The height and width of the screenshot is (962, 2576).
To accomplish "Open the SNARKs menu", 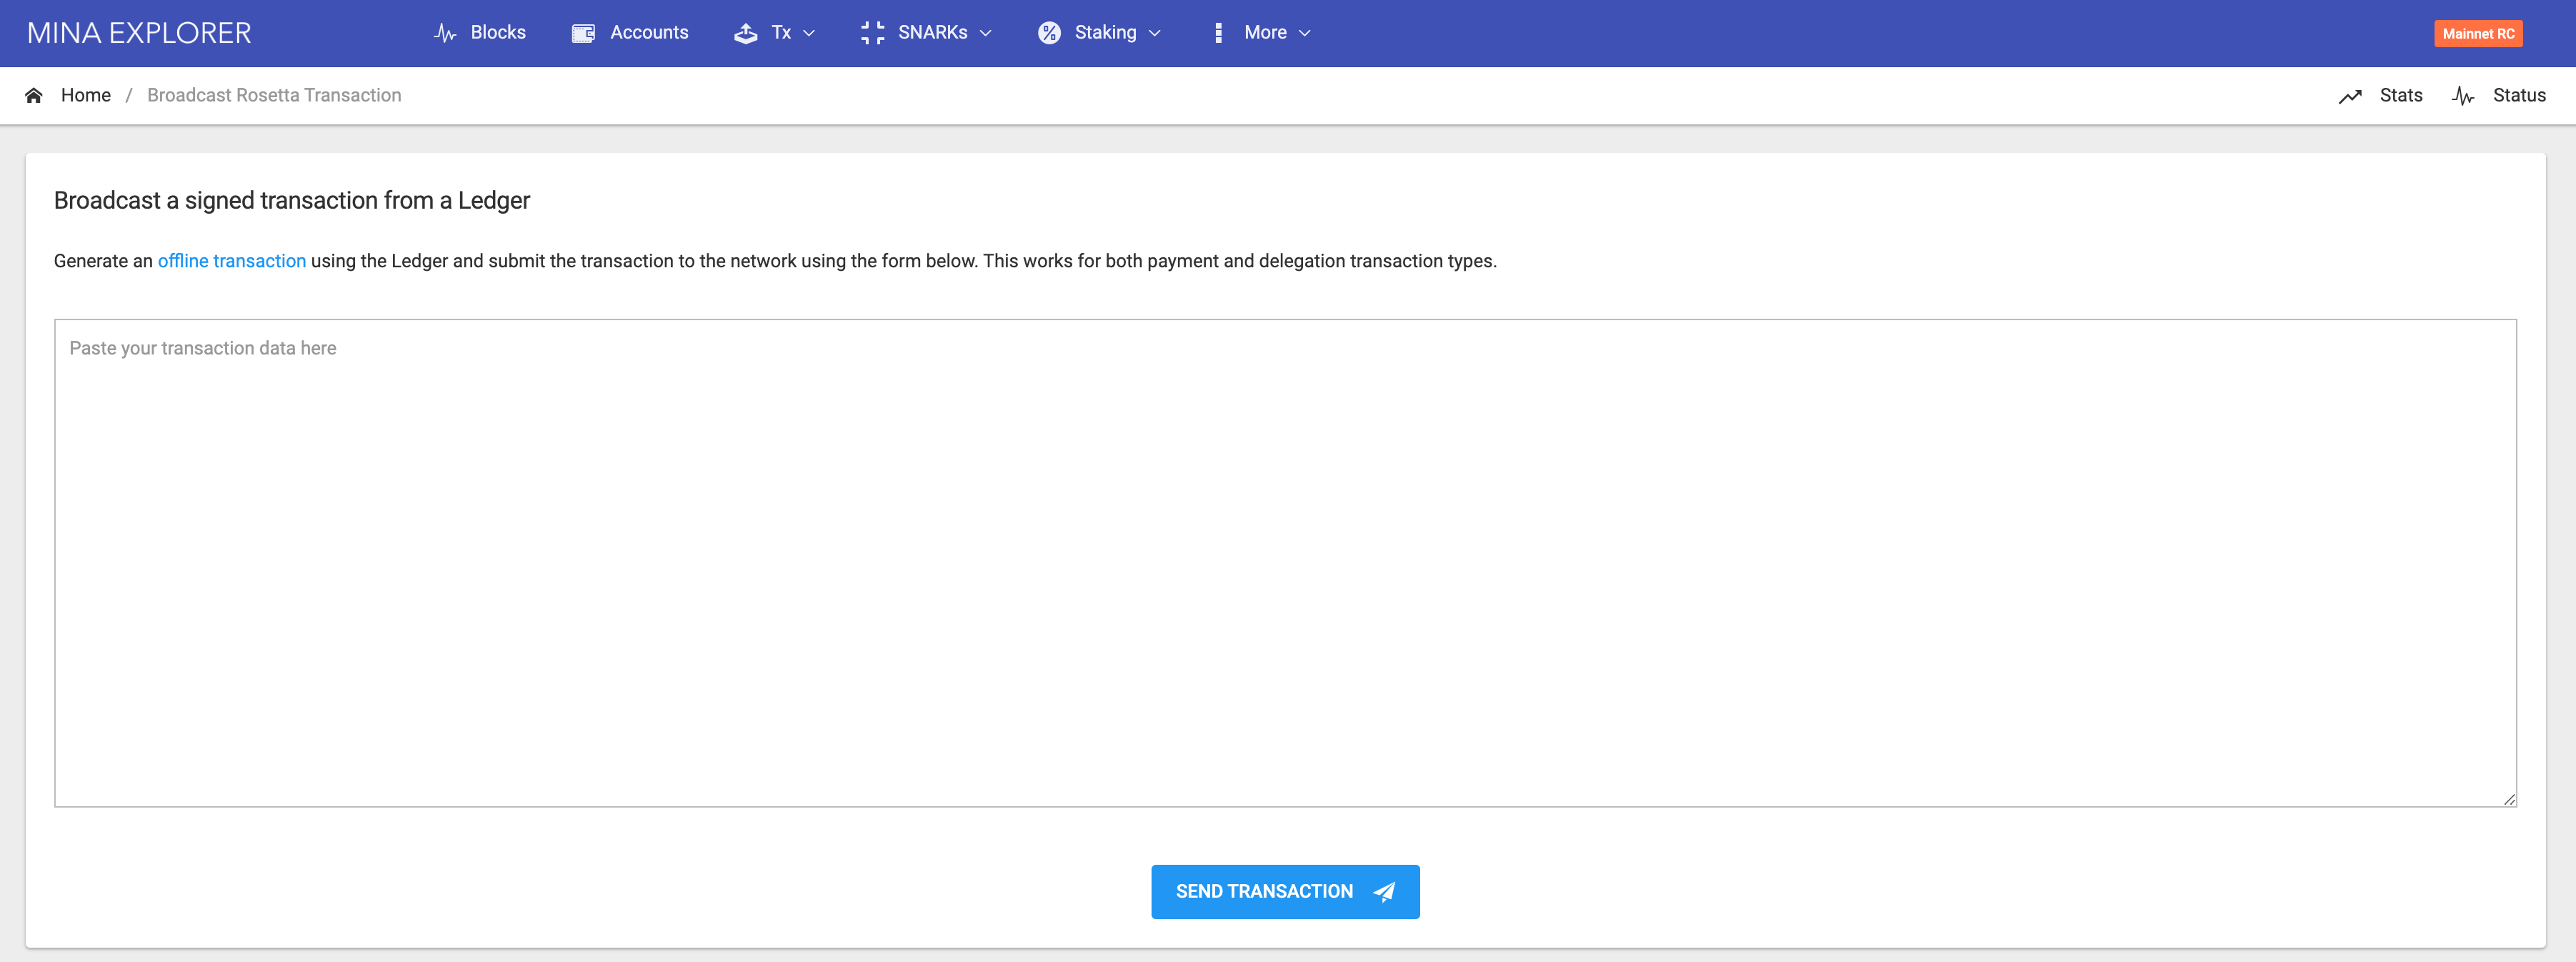I will 932,33.
